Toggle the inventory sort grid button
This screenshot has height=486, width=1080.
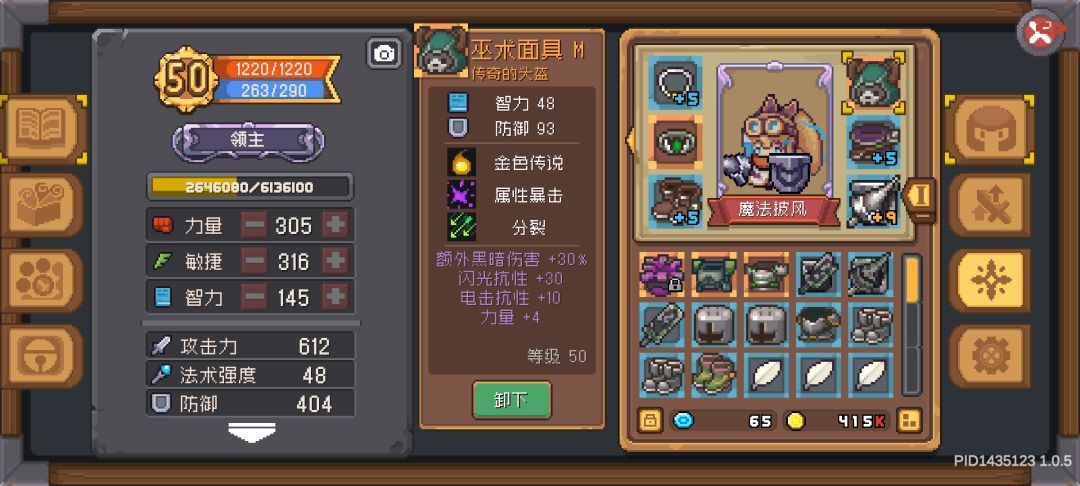click(909, 421)
